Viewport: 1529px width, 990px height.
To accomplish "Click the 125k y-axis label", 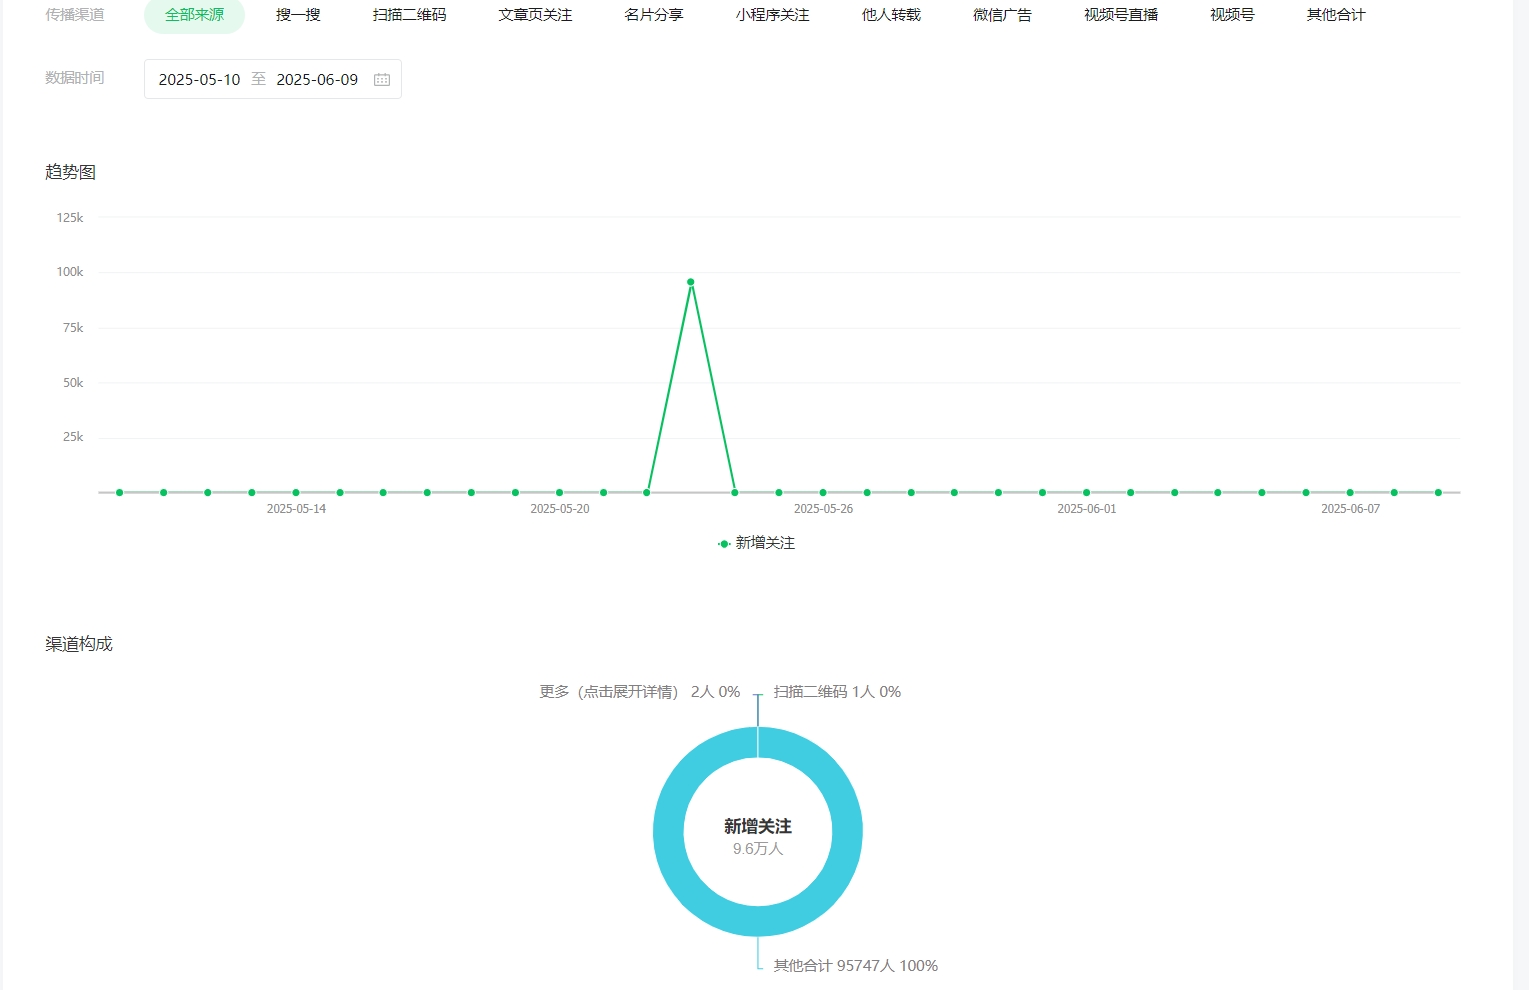I will pyautogui.click(x=70, y=218).
